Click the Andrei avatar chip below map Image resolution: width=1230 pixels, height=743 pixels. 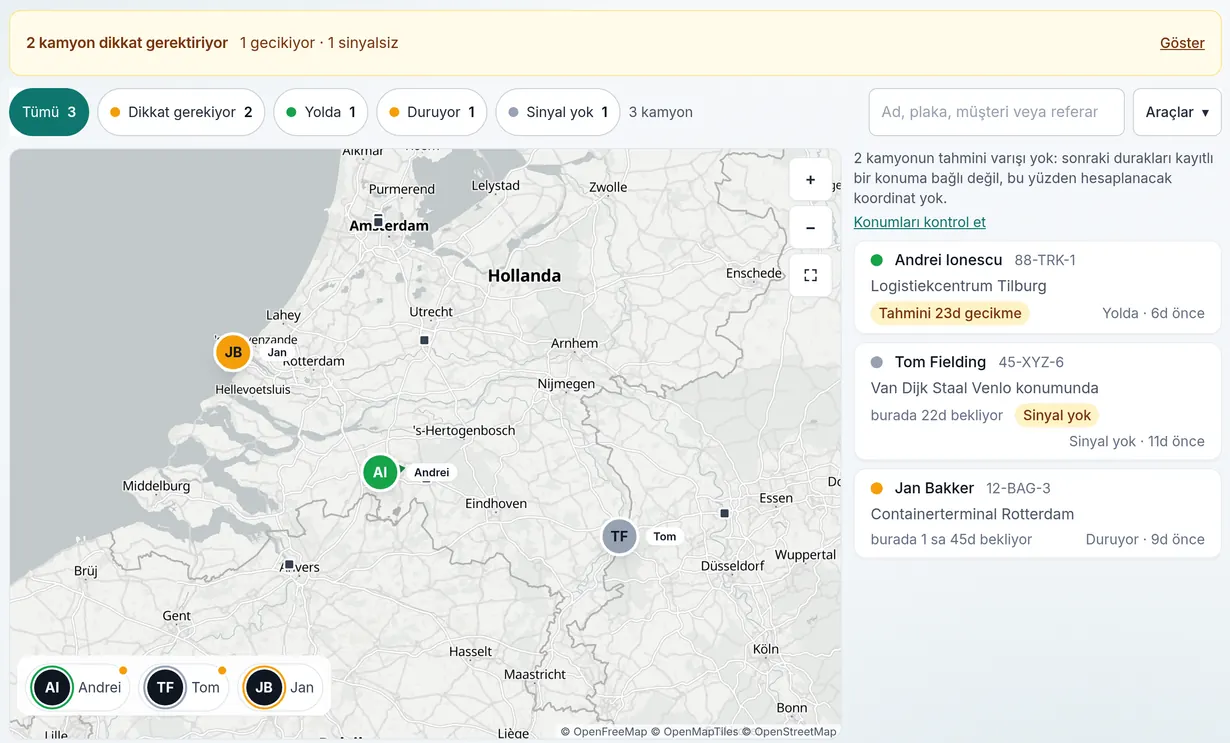(x=79, y=687)
